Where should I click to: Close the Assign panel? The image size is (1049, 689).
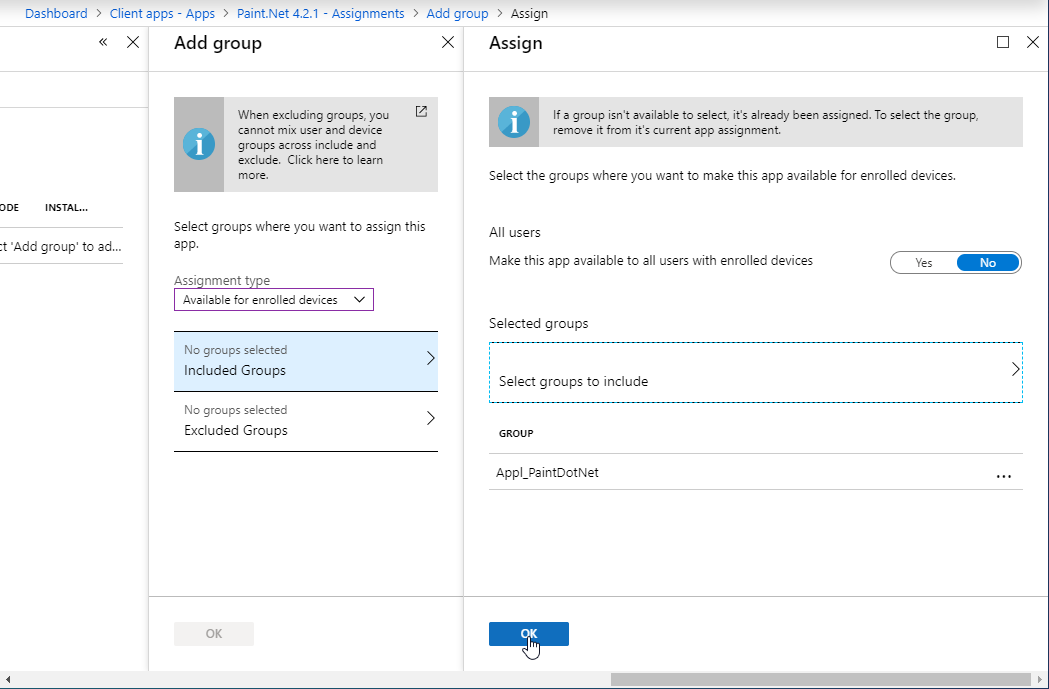pos(1033,42)
